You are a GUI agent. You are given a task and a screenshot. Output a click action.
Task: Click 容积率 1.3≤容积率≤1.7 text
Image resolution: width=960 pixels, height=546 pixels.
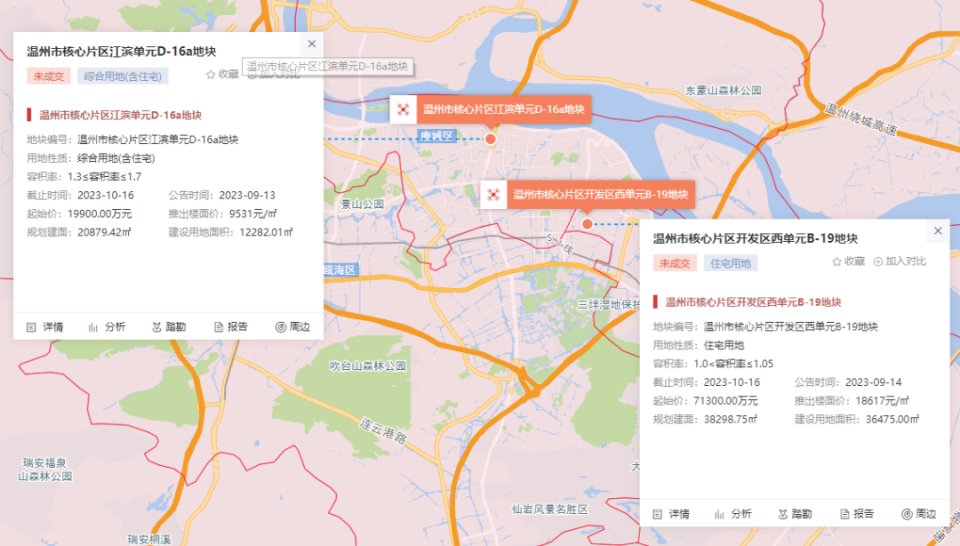click(x=105, y=176)
